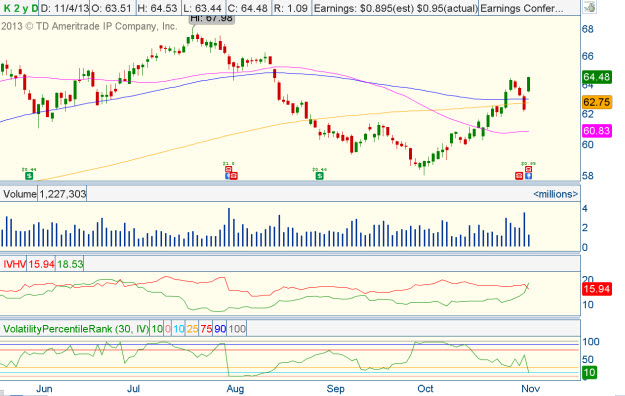Click the green 64.48 last price tag
Image resolution: width=625 pixels, height=396 pixels.
point(597,77)
